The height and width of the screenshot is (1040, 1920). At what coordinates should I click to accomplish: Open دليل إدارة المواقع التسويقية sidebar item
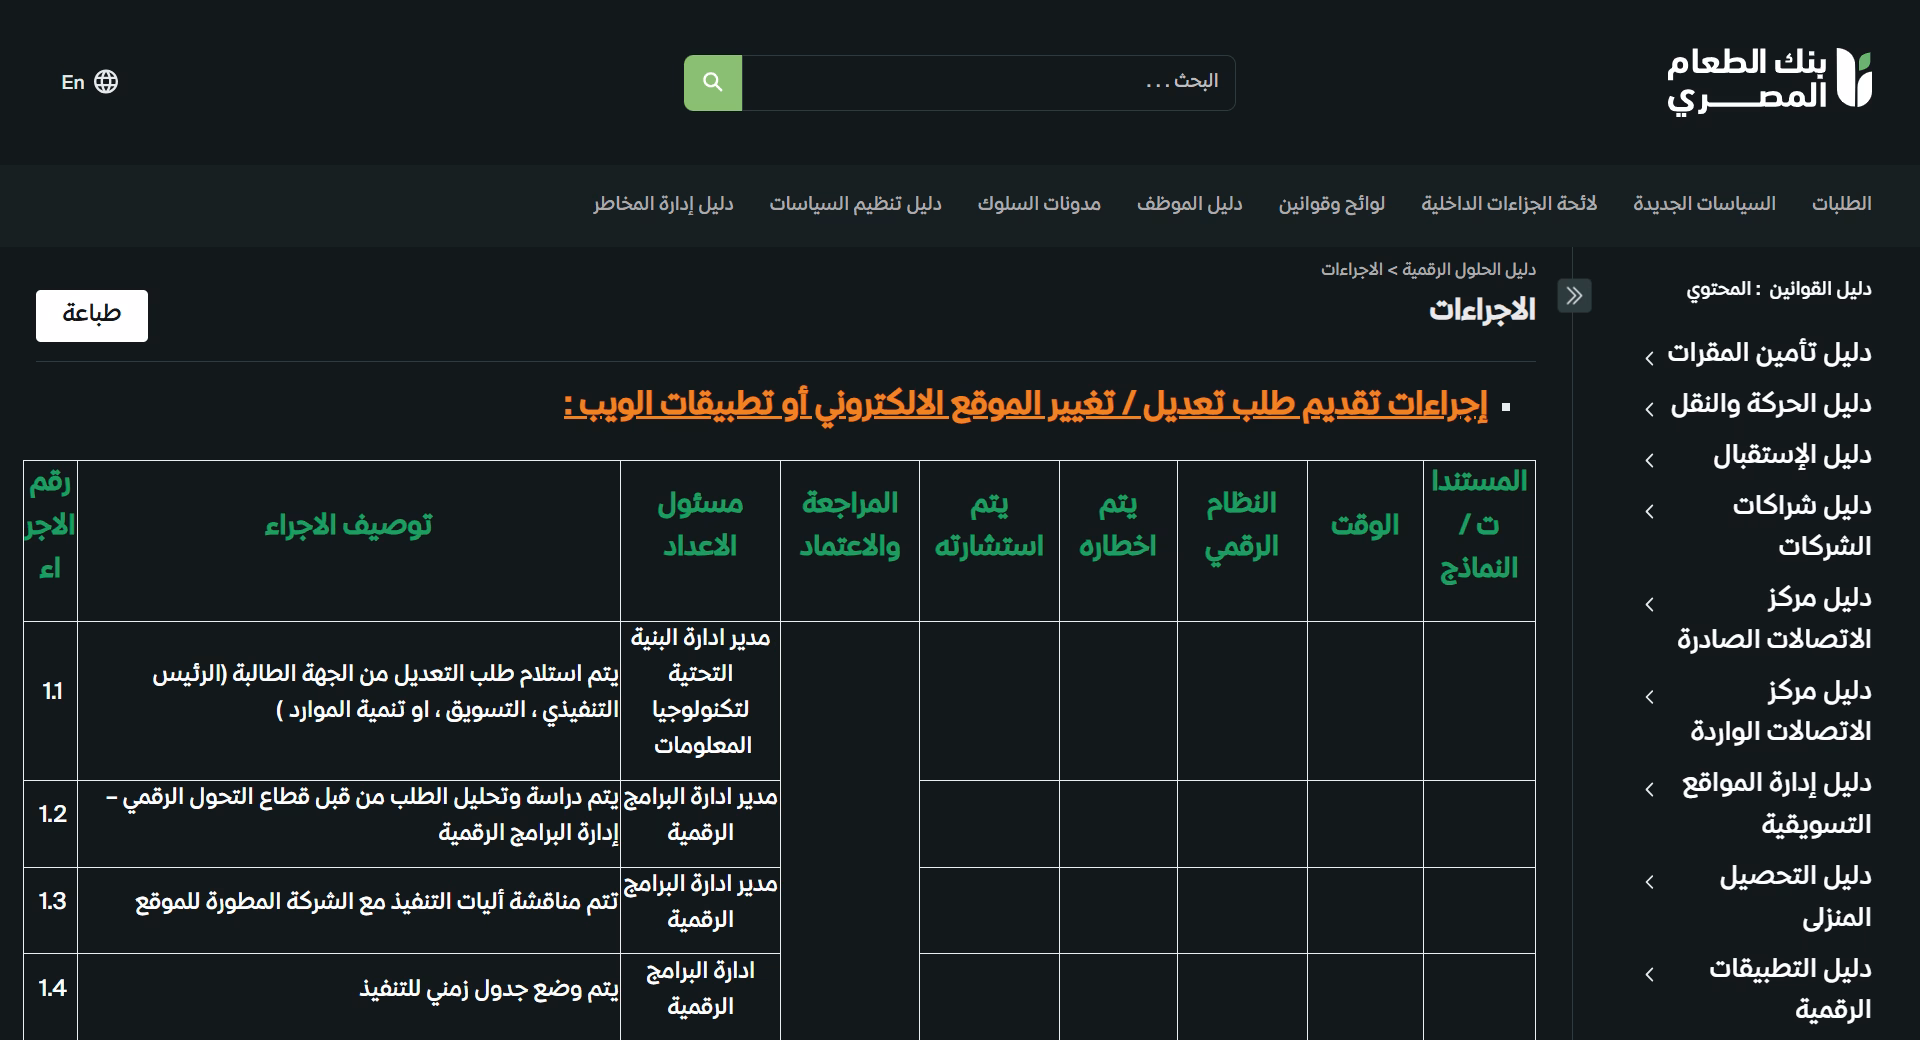point(1776,803)
